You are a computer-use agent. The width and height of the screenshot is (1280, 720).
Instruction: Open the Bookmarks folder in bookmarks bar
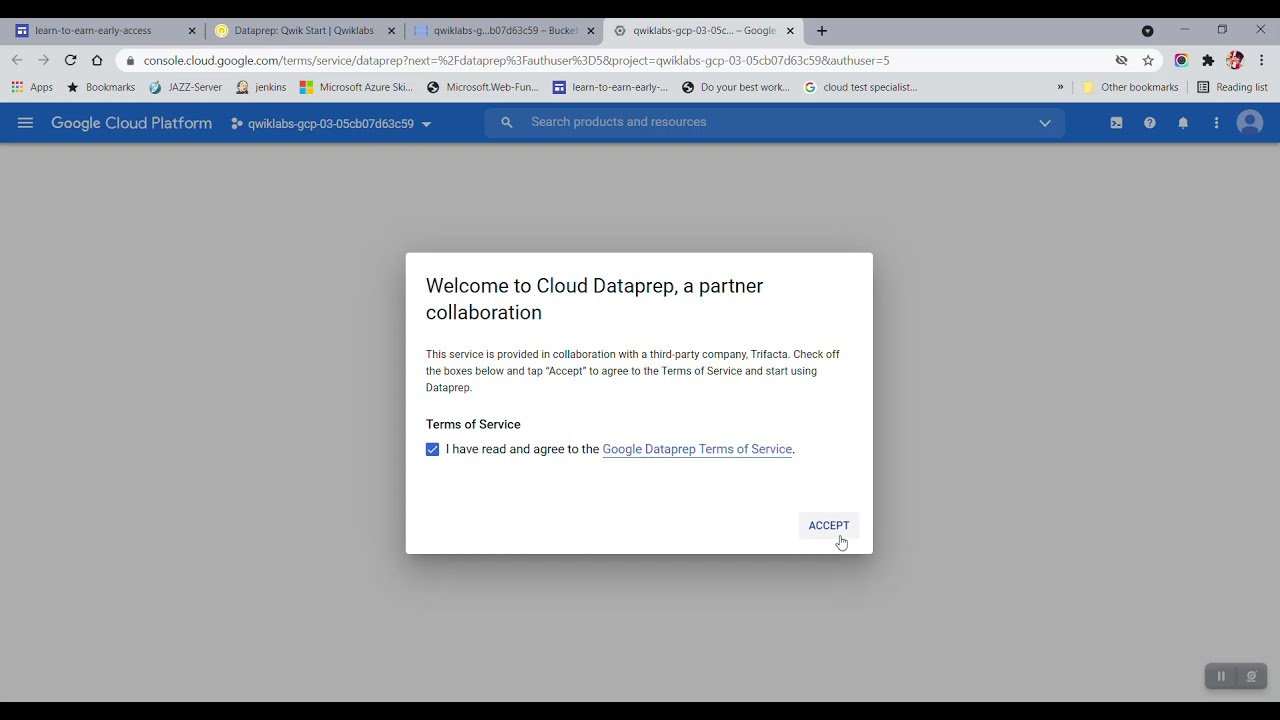click(101, 87)
